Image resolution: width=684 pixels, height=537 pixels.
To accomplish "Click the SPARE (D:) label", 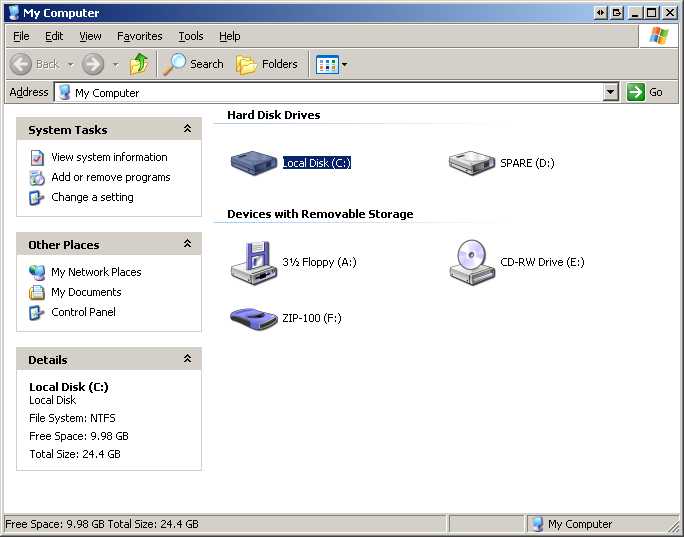I will click(x=527, y=163).
